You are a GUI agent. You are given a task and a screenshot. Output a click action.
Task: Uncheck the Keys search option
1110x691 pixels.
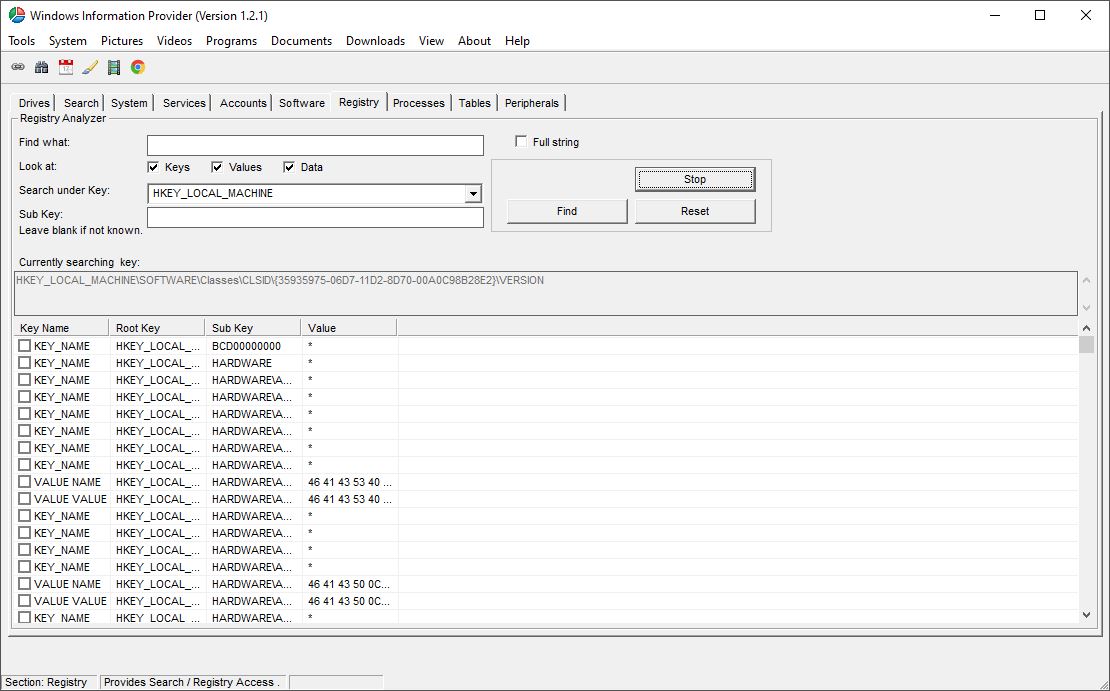coord(153,167)
